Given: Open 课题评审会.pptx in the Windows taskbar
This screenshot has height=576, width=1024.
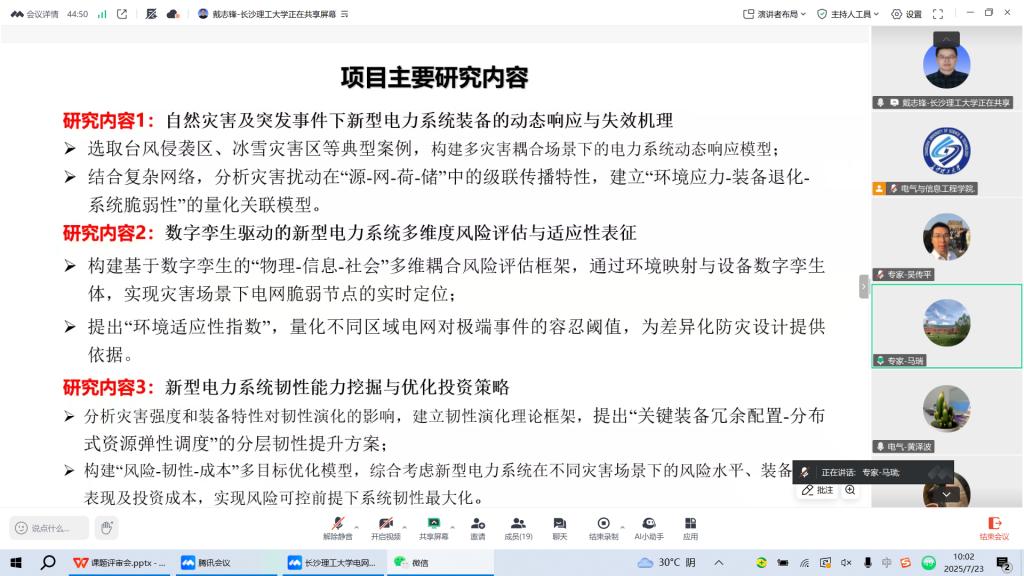Looking at the screenshot, I should pyautogui.click(x=120, y=563).
